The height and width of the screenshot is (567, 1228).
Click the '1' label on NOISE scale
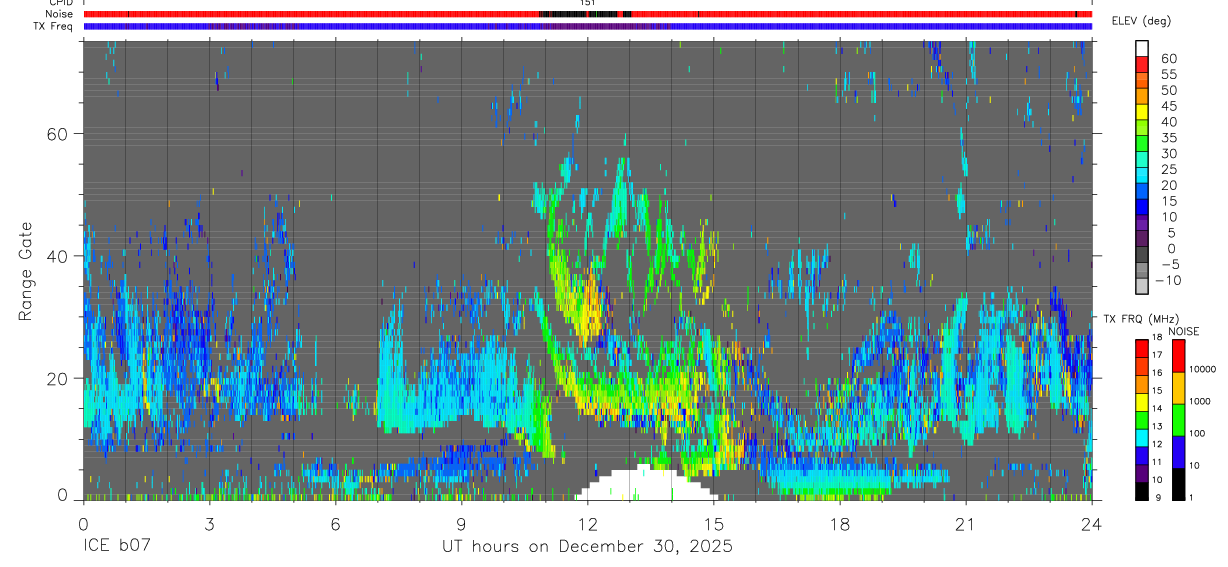pyautogui.click(x=1191, y=498)
